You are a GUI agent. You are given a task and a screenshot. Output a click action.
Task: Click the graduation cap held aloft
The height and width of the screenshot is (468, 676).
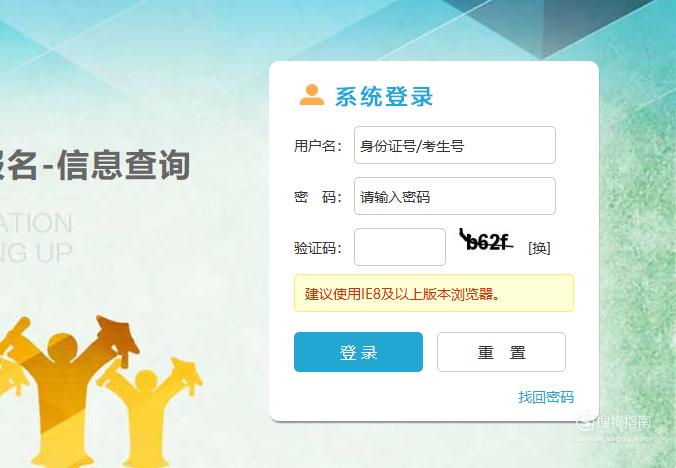(118, 337)
